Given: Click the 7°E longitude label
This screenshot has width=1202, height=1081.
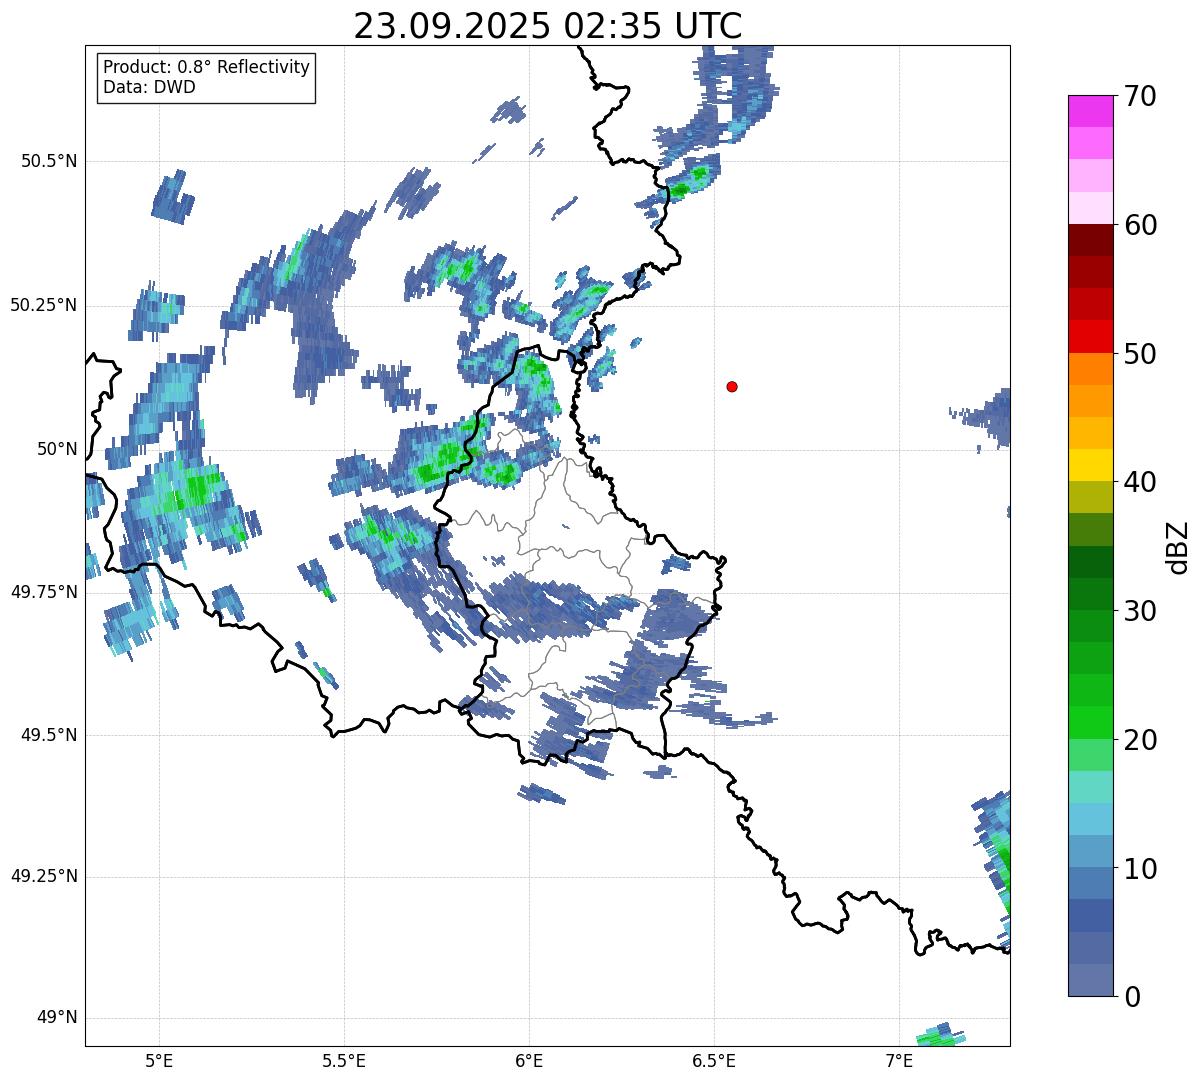Looking at the screenshot, I should point(899,1060).
